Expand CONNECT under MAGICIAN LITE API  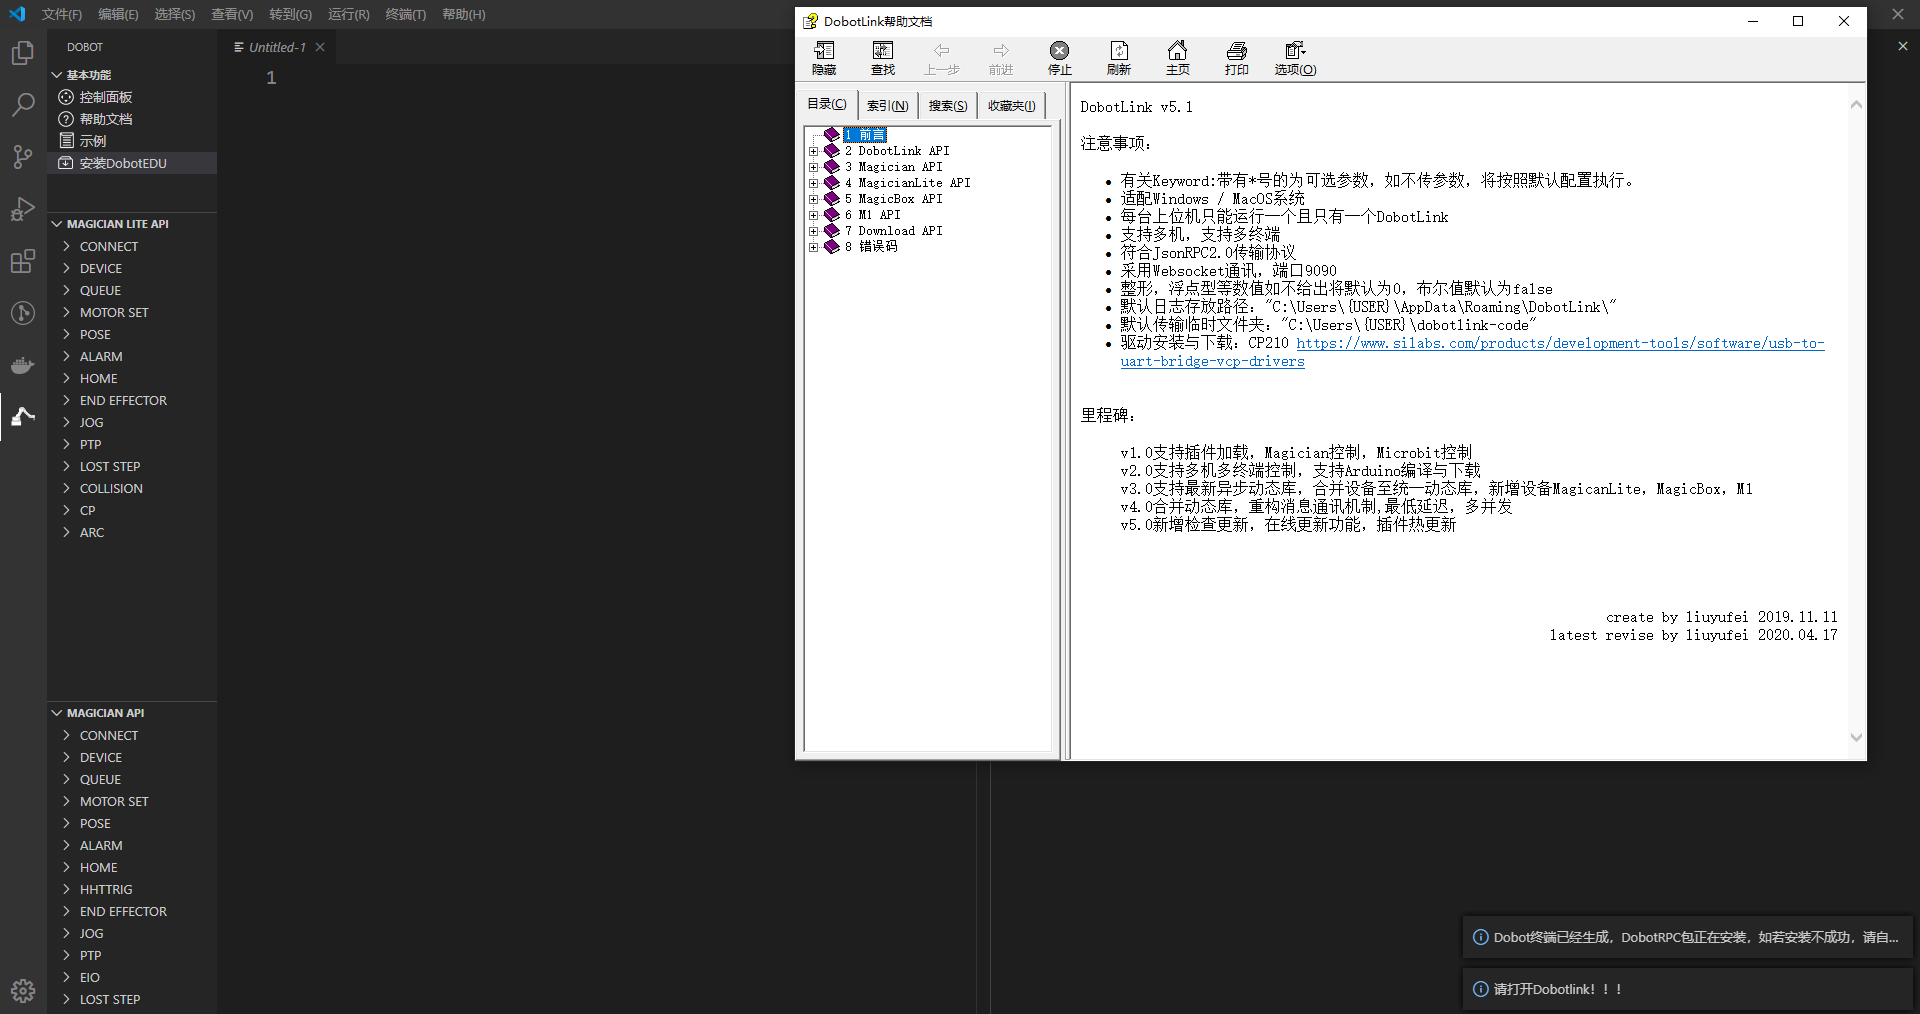click(132, 246)
